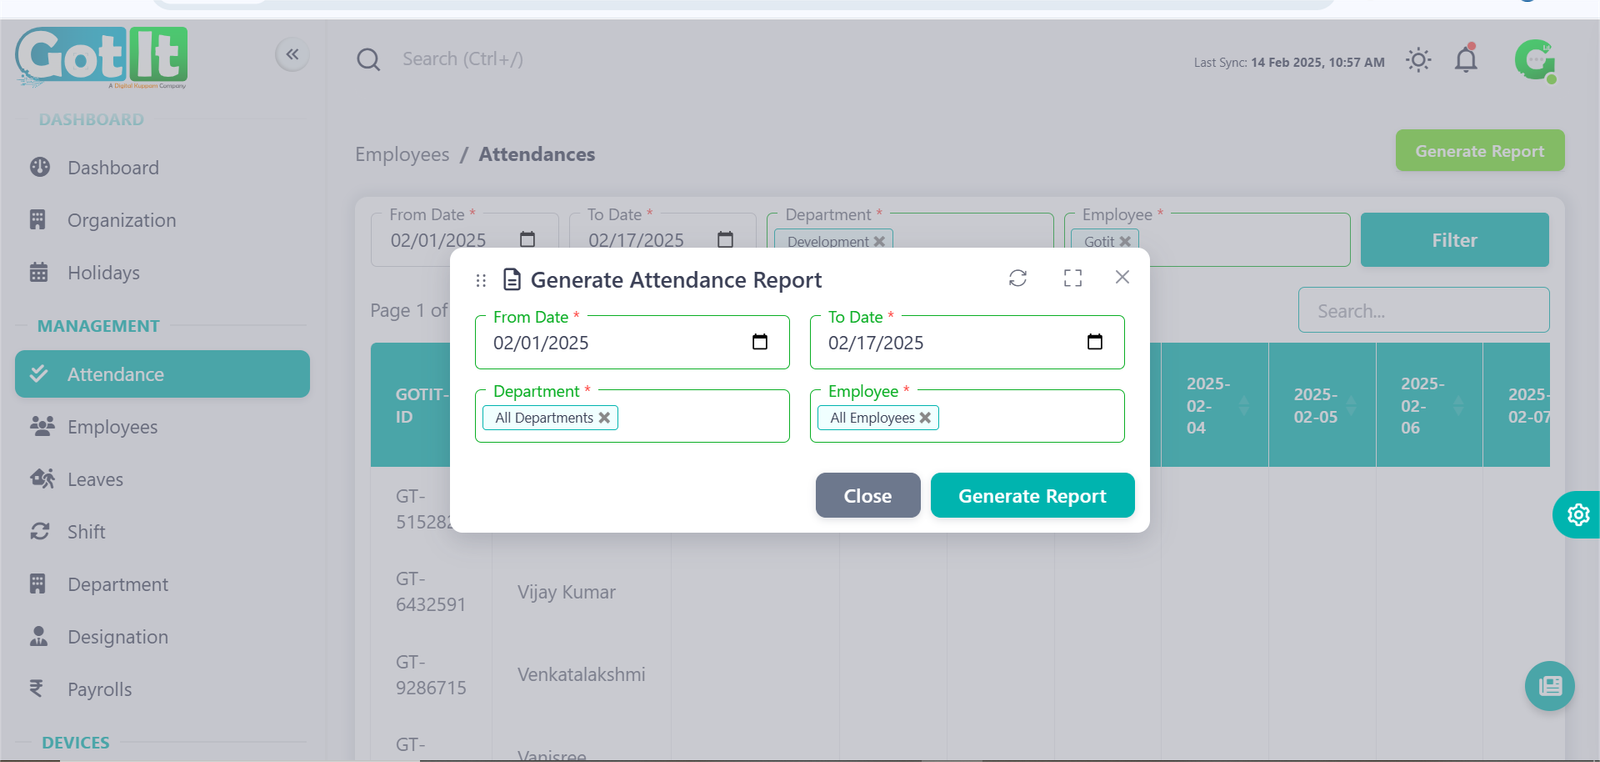This screenshot has width=1600, height=762.
Task: Open calendar picker for modal To Date
Action: click(1095, 342)
